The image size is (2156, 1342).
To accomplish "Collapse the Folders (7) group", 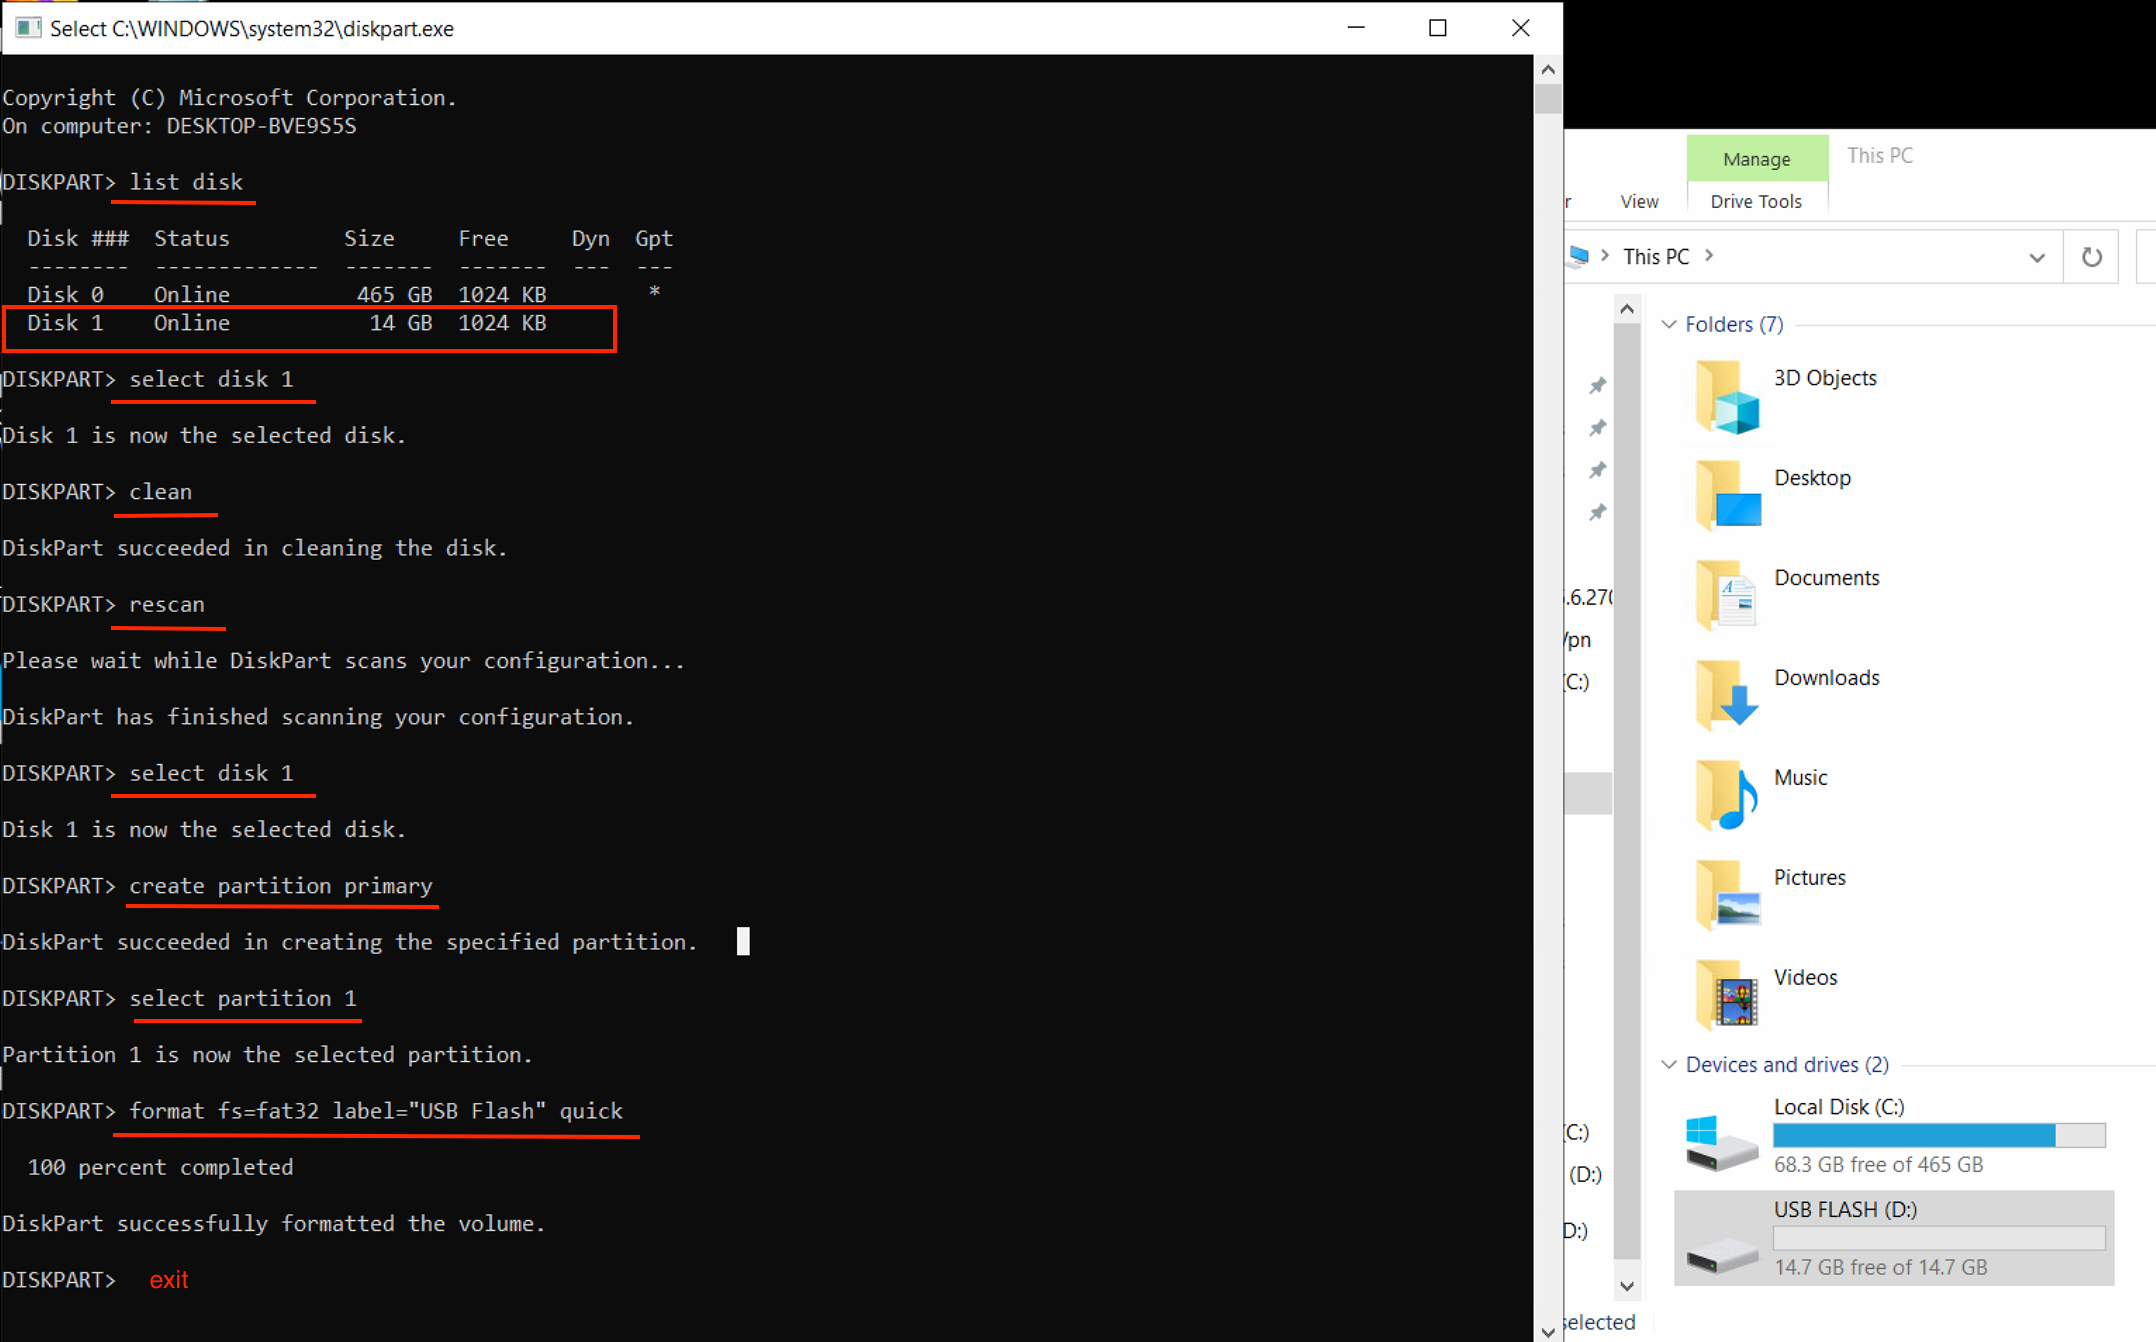I will point(1669,324).
